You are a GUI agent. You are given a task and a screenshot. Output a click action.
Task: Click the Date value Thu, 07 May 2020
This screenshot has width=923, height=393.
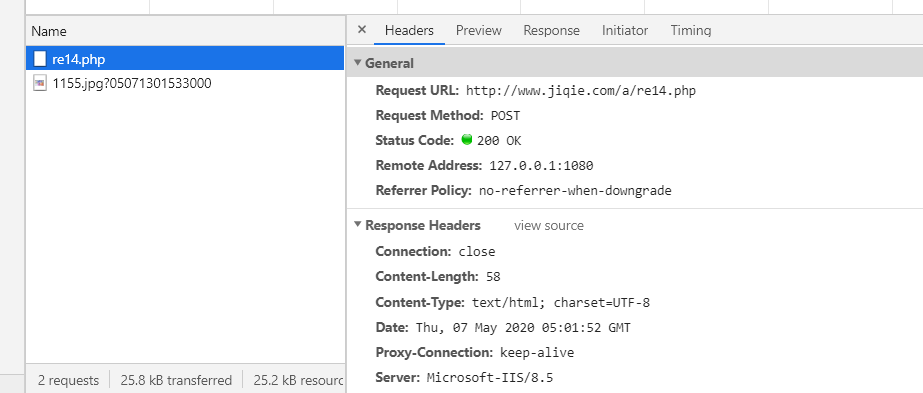point(523,328)
